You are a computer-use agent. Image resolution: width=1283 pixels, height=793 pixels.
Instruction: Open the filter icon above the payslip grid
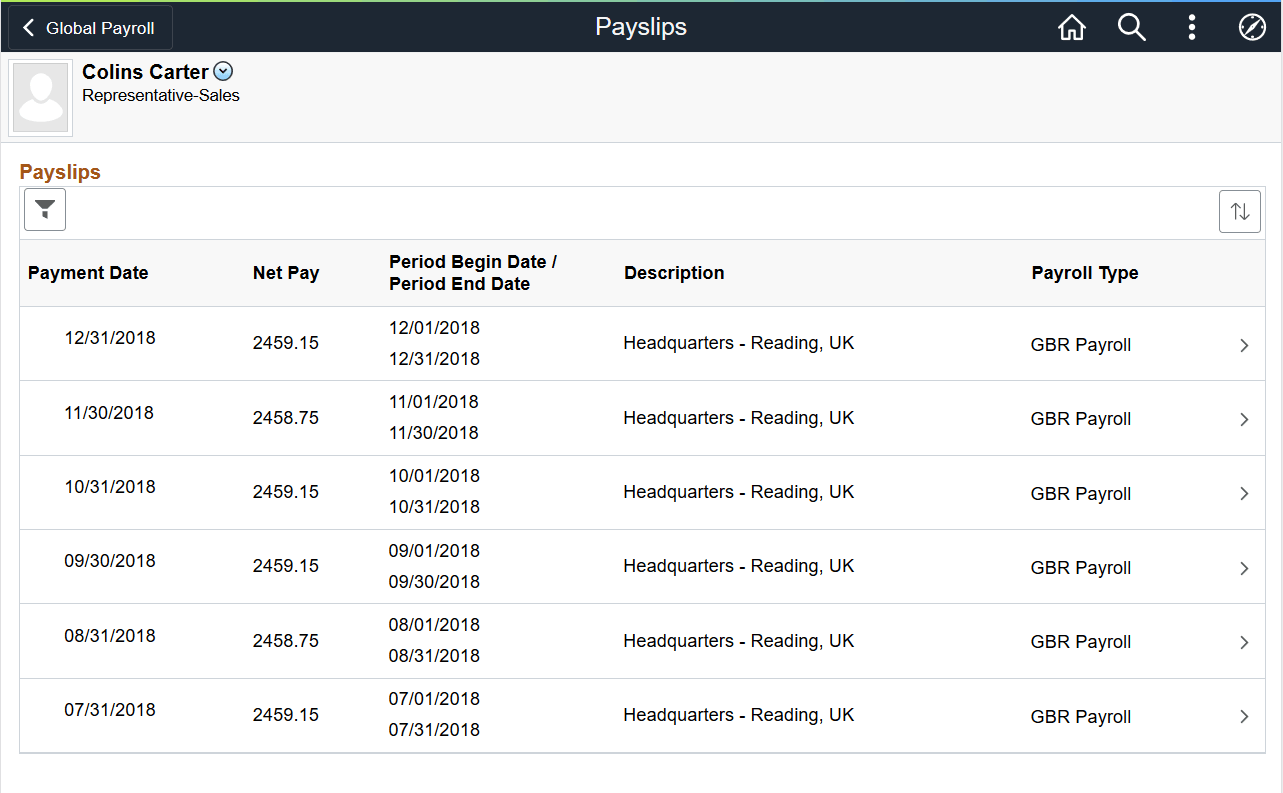point(44,209)
